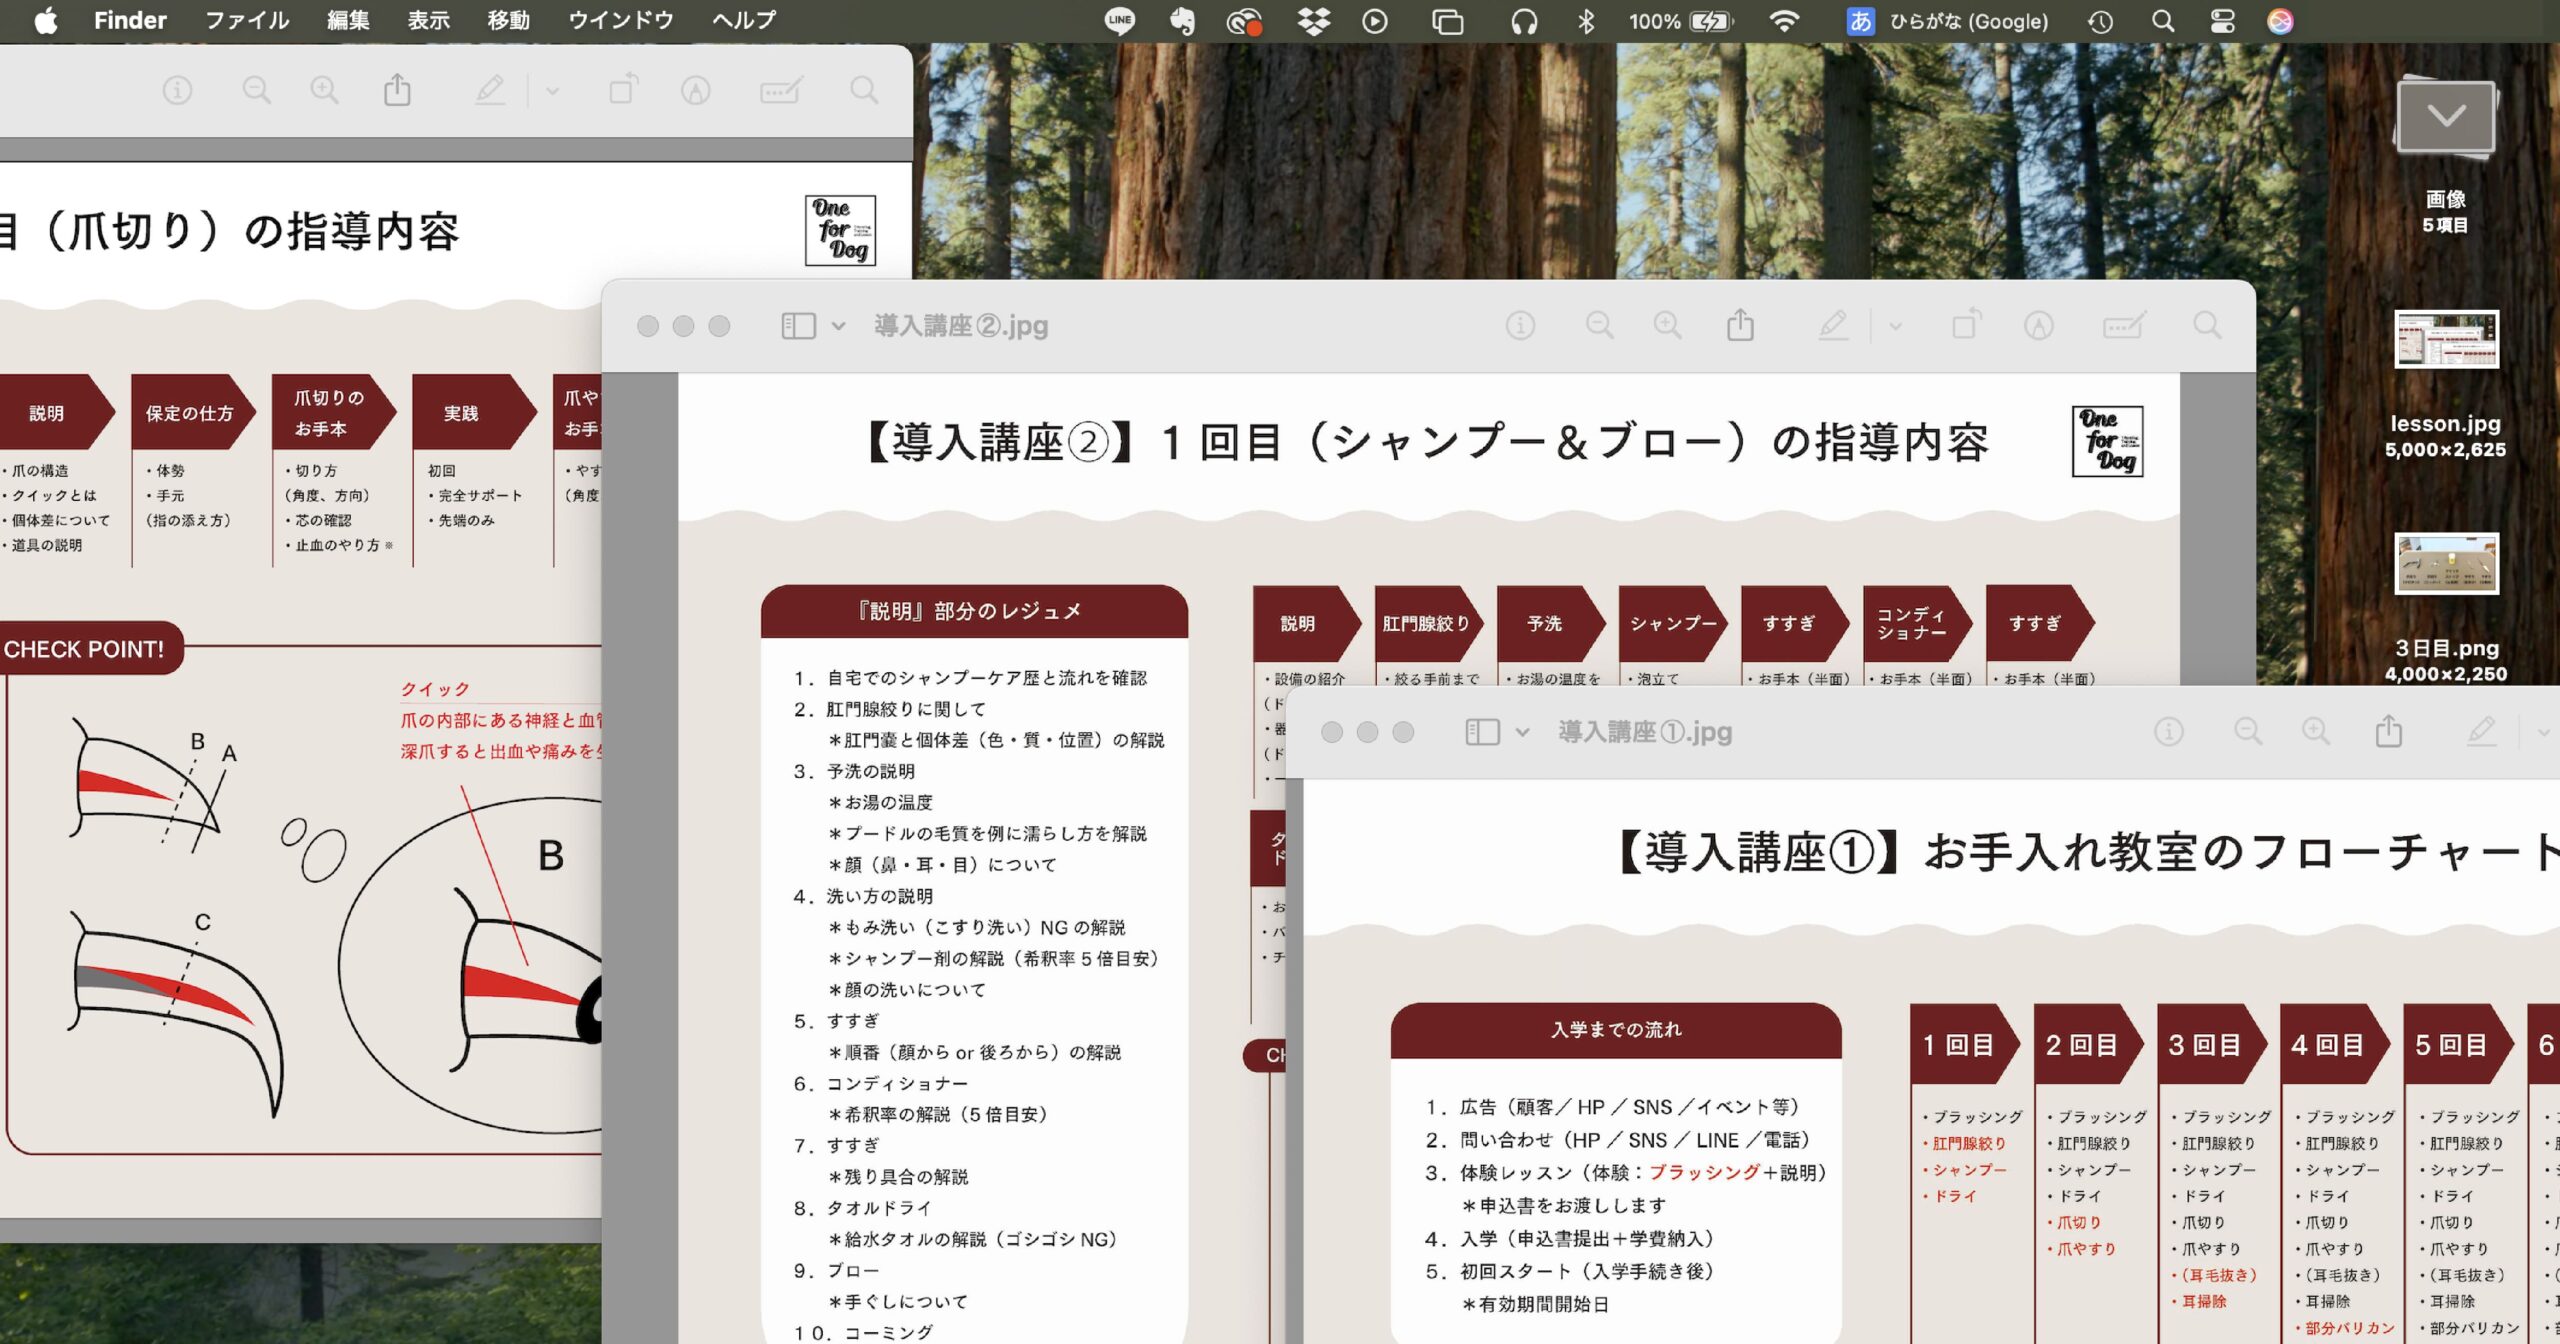2560x1344 pixels.
Task: Open Evernote menu bar icon
Action: tap(1182, 21)
